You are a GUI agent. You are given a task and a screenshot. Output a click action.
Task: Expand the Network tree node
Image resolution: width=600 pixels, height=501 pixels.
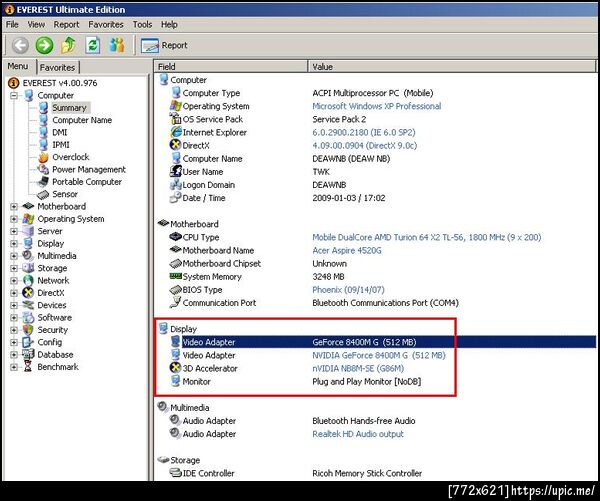(14, 281)
